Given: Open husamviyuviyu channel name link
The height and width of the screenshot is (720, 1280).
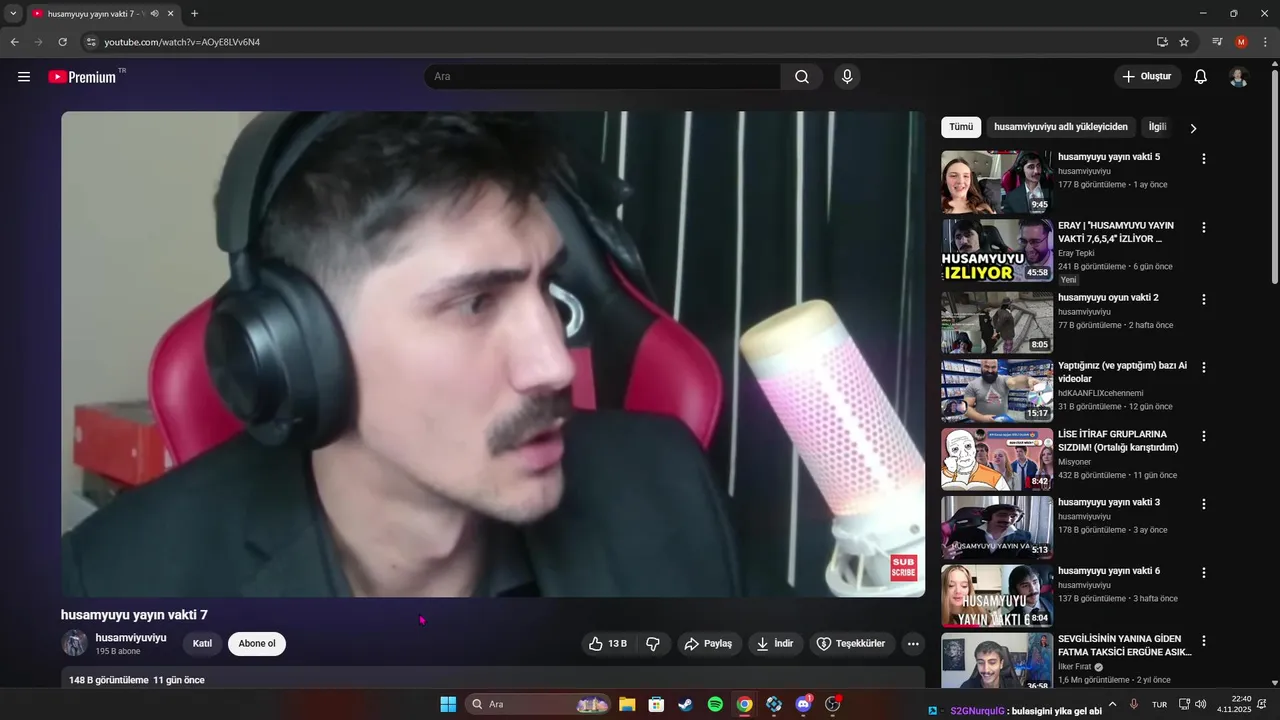Looking at the screenshot, I should (x=131, y=638).
